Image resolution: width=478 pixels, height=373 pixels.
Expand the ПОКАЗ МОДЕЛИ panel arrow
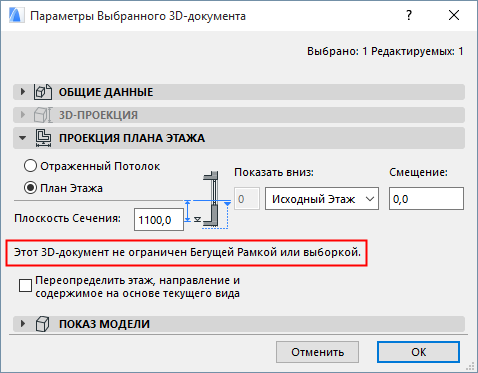(22, 324)
